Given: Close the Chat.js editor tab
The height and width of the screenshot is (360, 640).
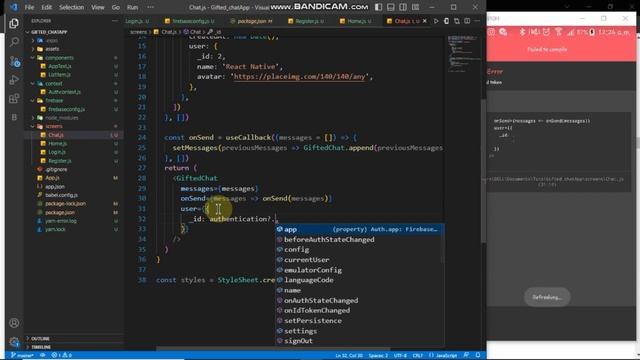Looking at the screenshot, I should [425, 21].
